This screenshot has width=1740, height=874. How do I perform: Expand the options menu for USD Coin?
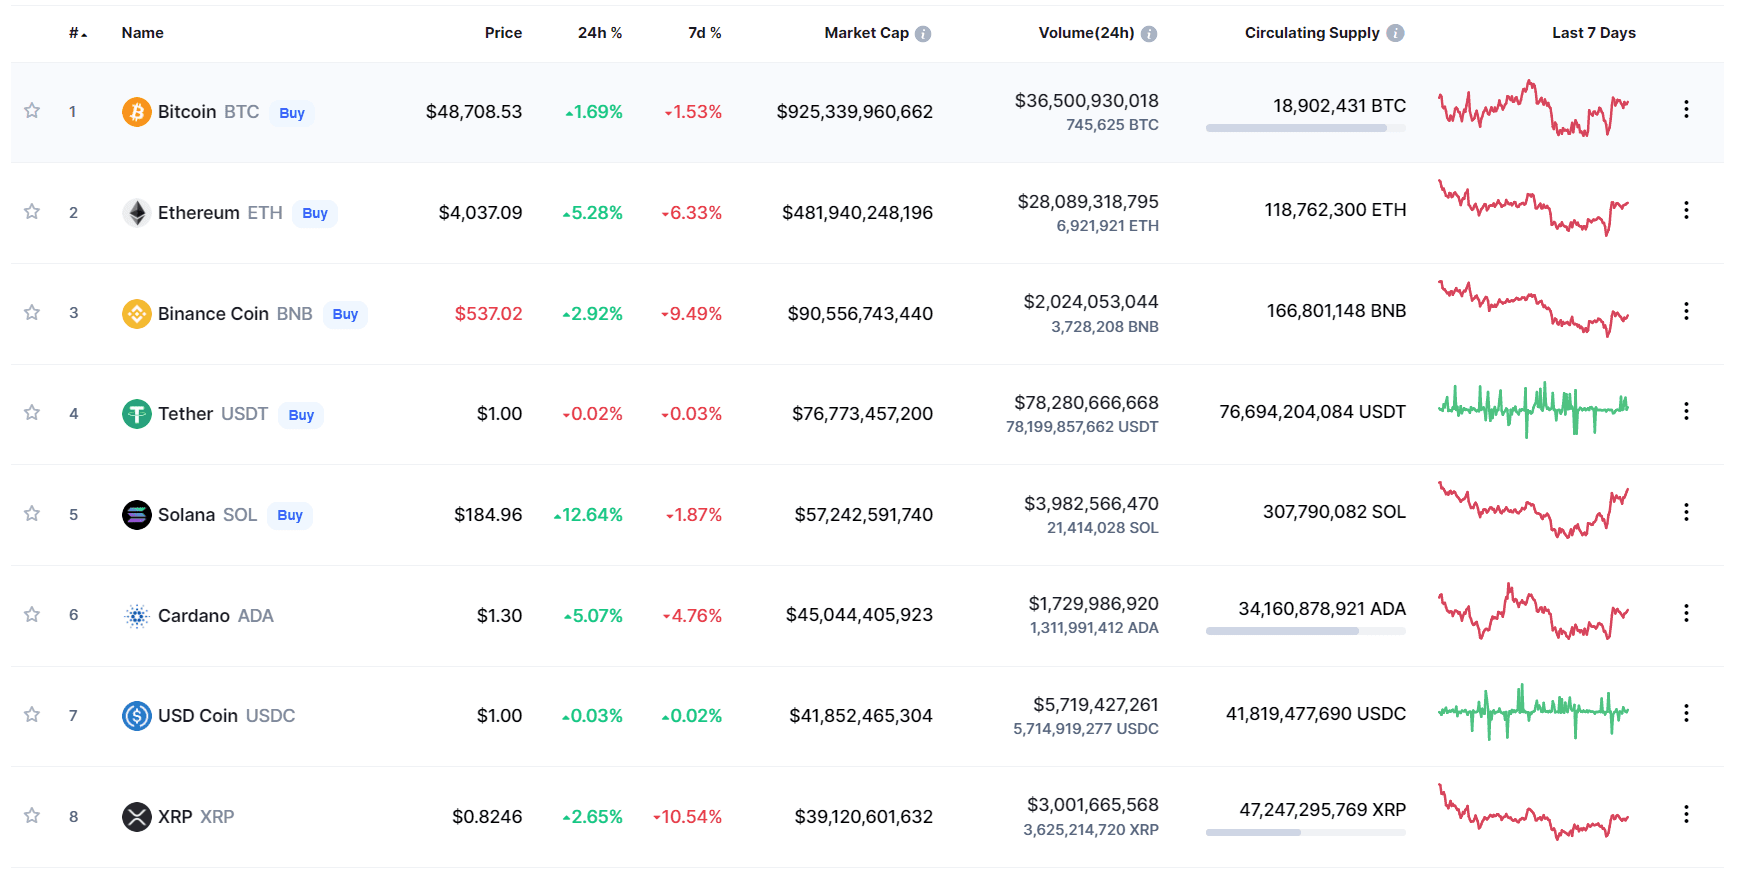pyautogui.click(x=1686, y=713)
